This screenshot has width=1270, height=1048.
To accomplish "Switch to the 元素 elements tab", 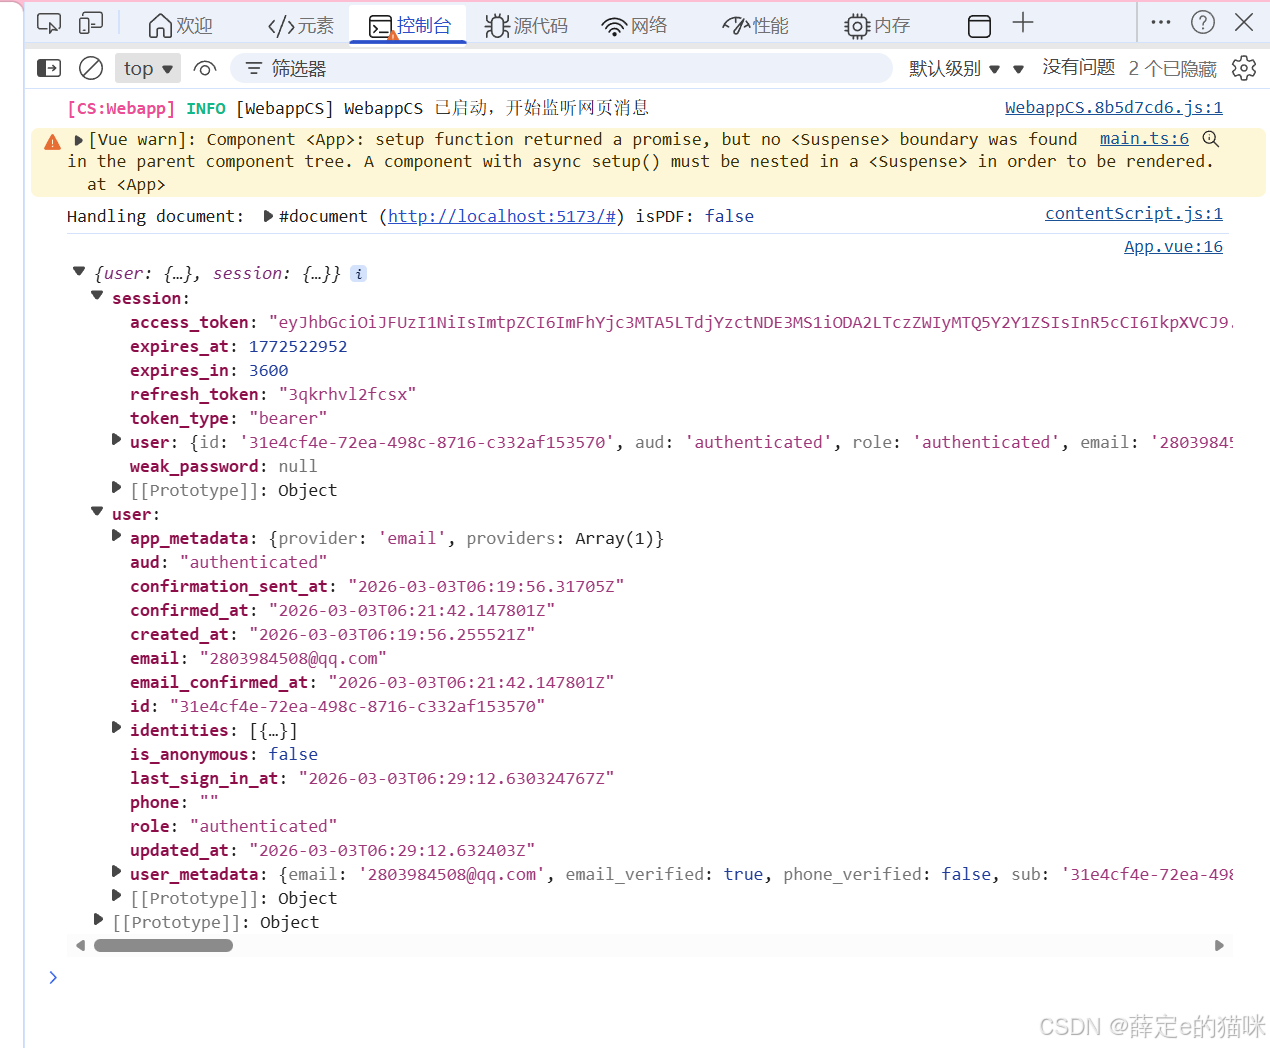I will (301, 25).
